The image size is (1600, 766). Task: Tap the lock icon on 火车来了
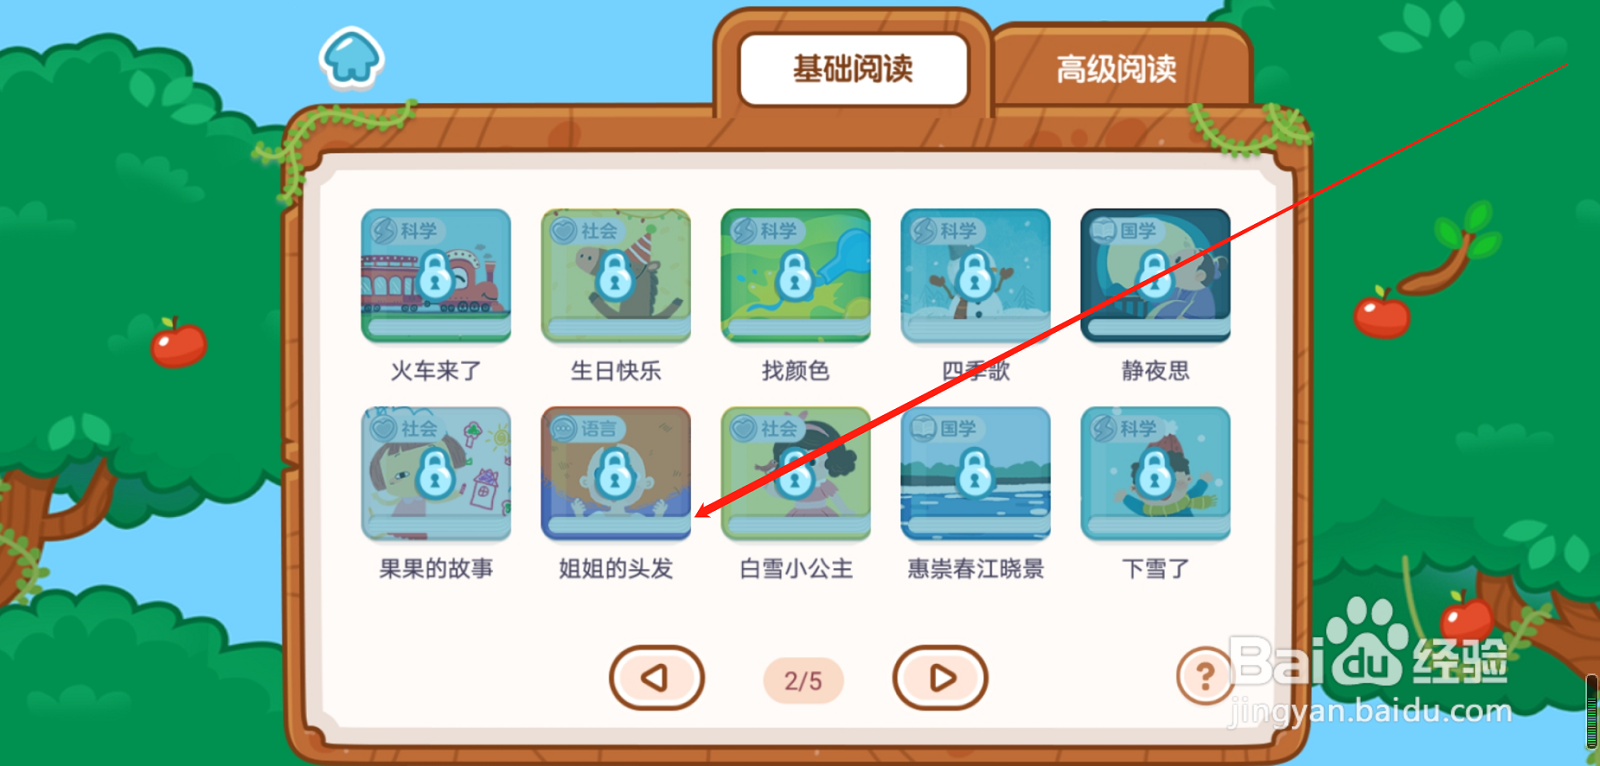click(435, 276)
